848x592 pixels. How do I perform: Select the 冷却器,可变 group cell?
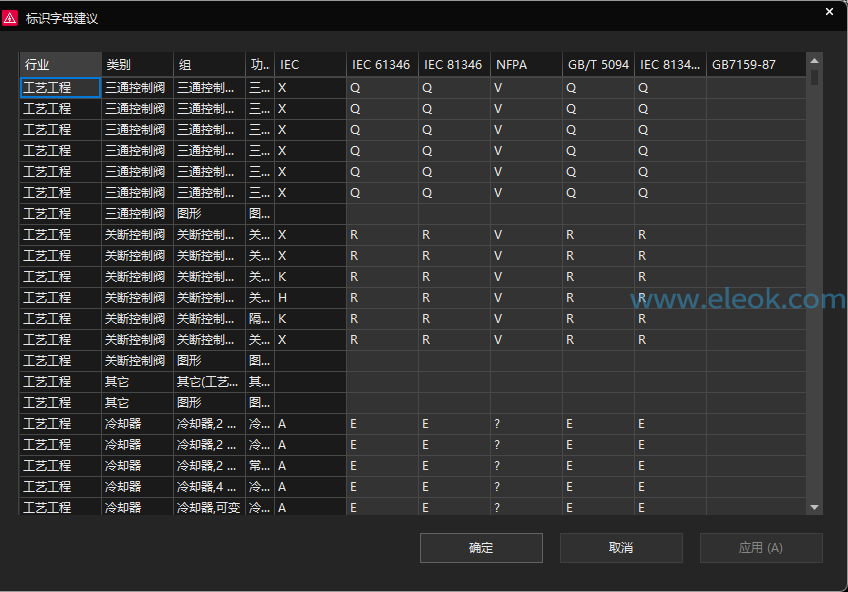[209, 508]
